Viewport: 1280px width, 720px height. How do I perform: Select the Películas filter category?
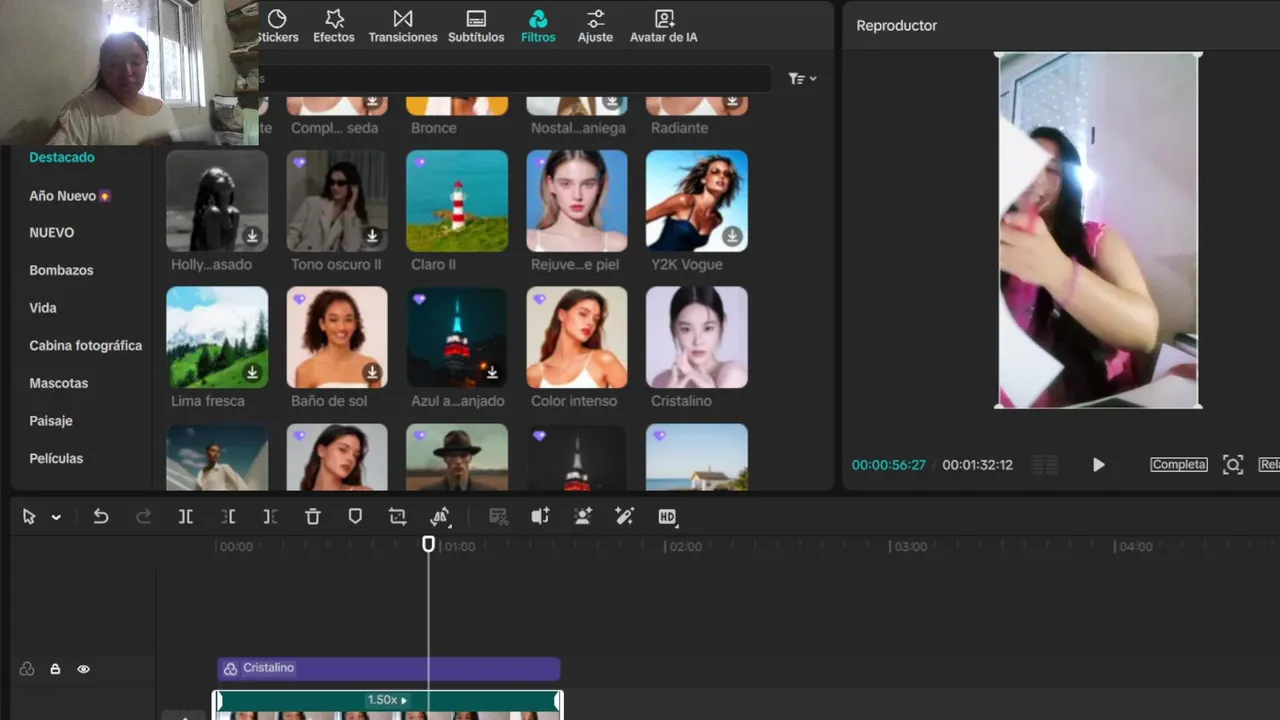pos(56,458)
